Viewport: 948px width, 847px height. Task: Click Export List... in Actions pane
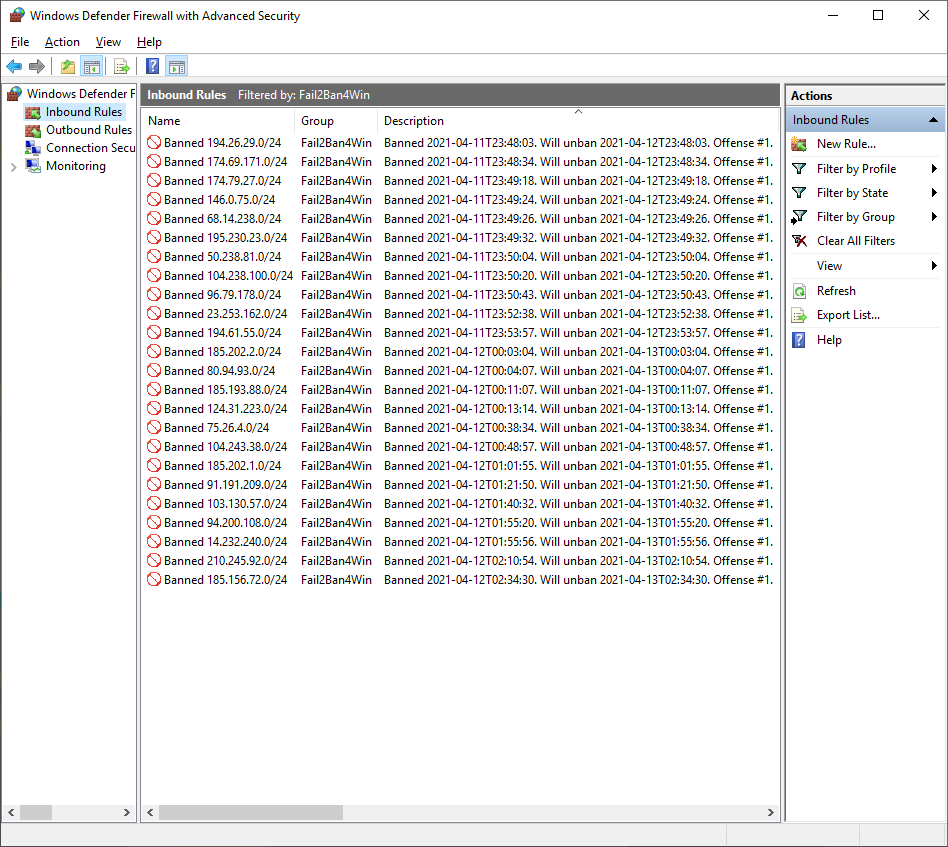pyautogui.click(x=848, y=315)
